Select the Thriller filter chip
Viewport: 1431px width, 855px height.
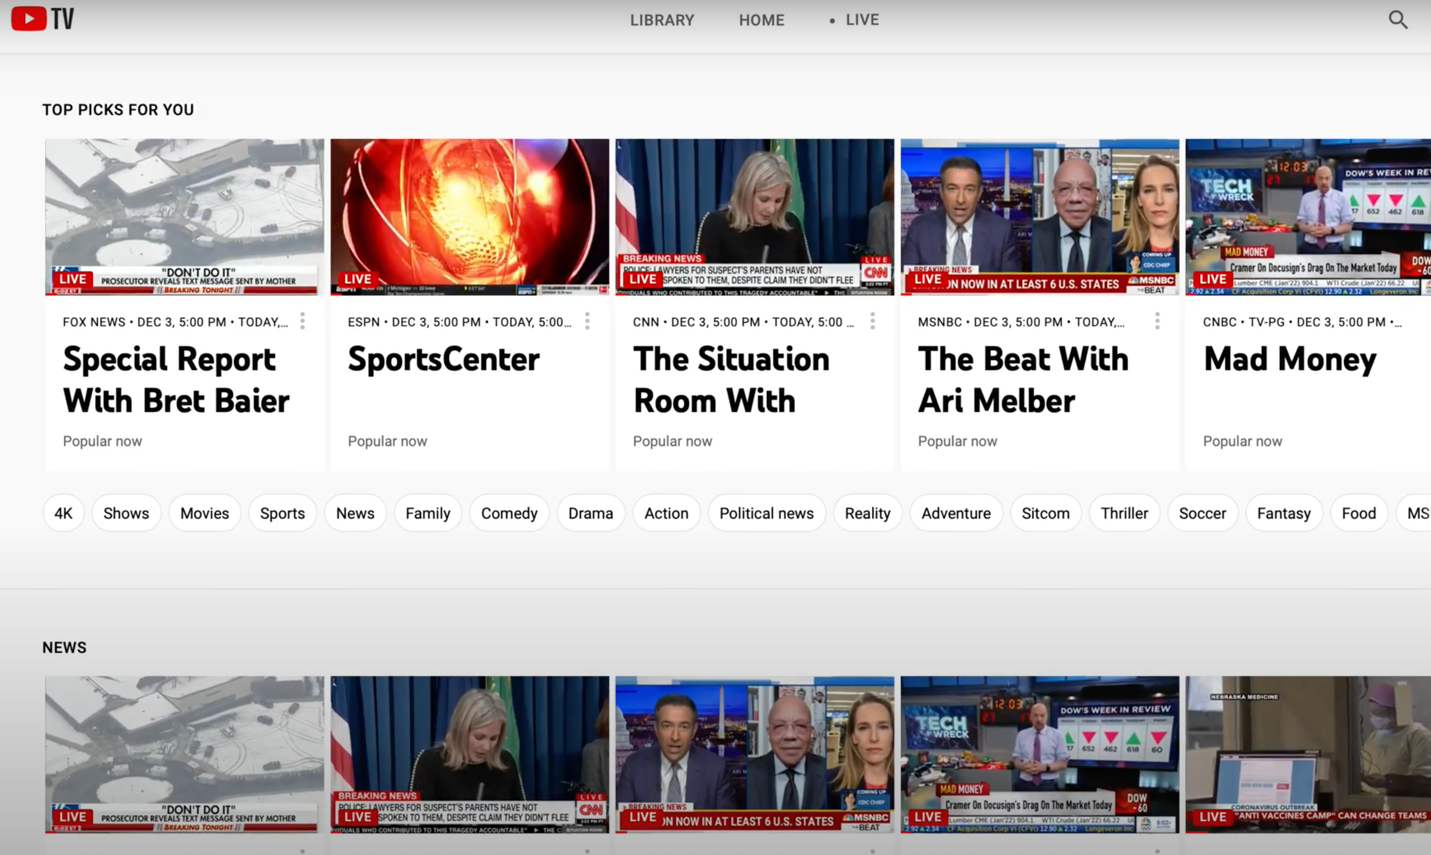click(x=1124, y=513)
